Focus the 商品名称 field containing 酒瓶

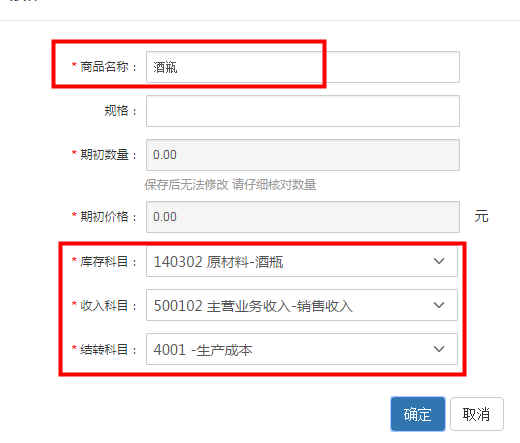303,67
